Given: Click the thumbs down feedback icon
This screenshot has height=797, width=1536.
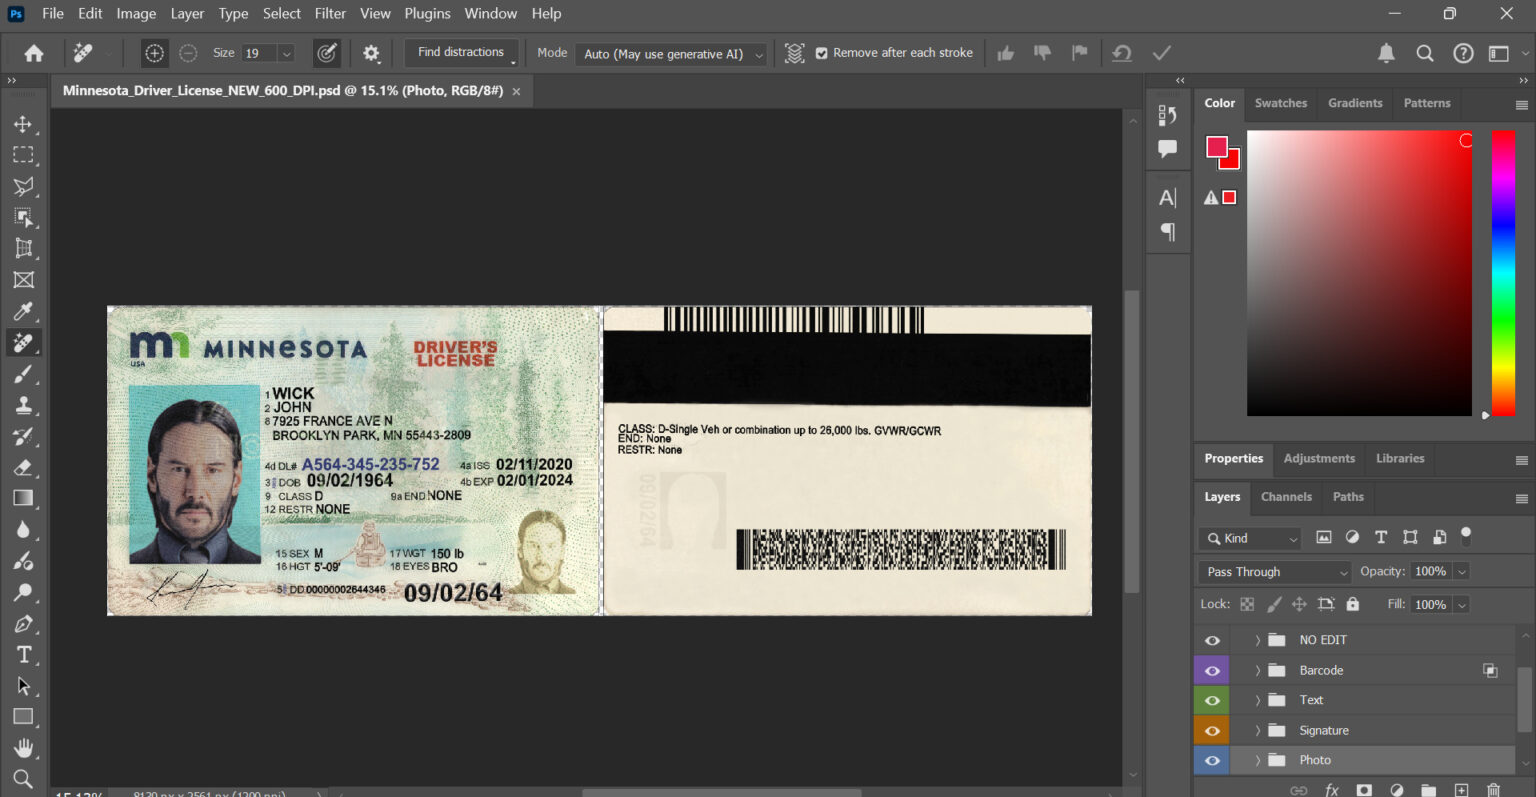Looking at the screenshot, I should click(x=1042, y=53).
